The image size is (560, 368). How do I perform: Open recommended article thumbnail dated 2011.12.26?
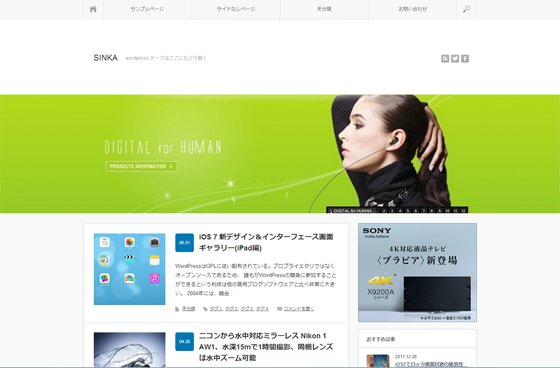(x=378, y=360)
